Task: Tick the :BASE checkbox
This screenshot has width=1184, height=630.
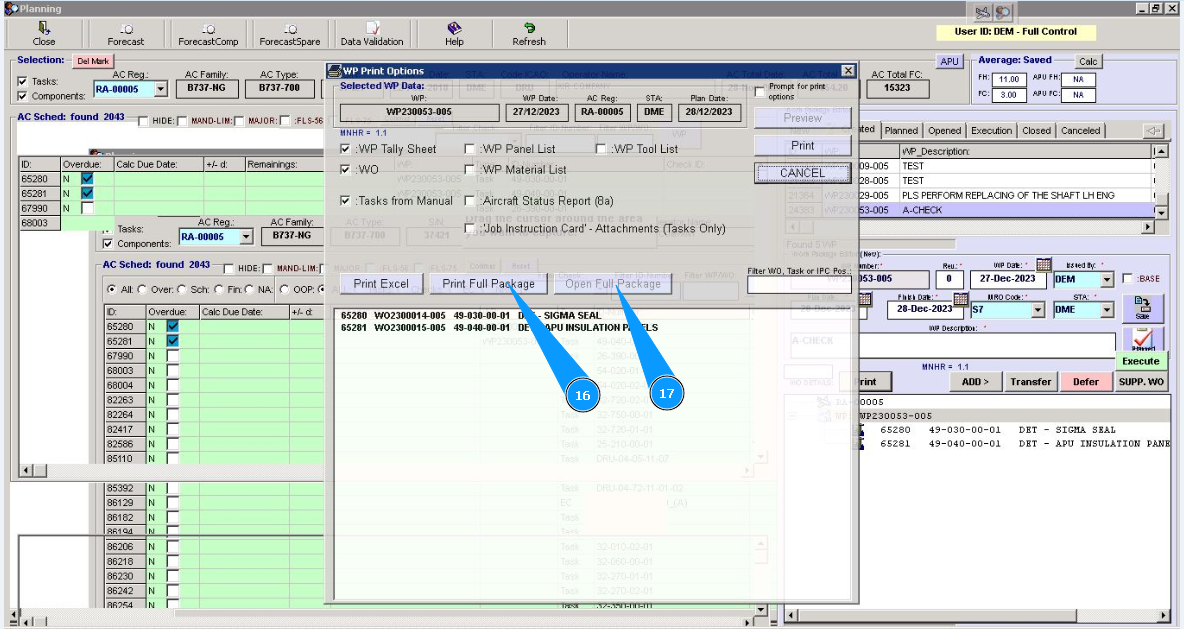Action: [x=1127, y=279]
